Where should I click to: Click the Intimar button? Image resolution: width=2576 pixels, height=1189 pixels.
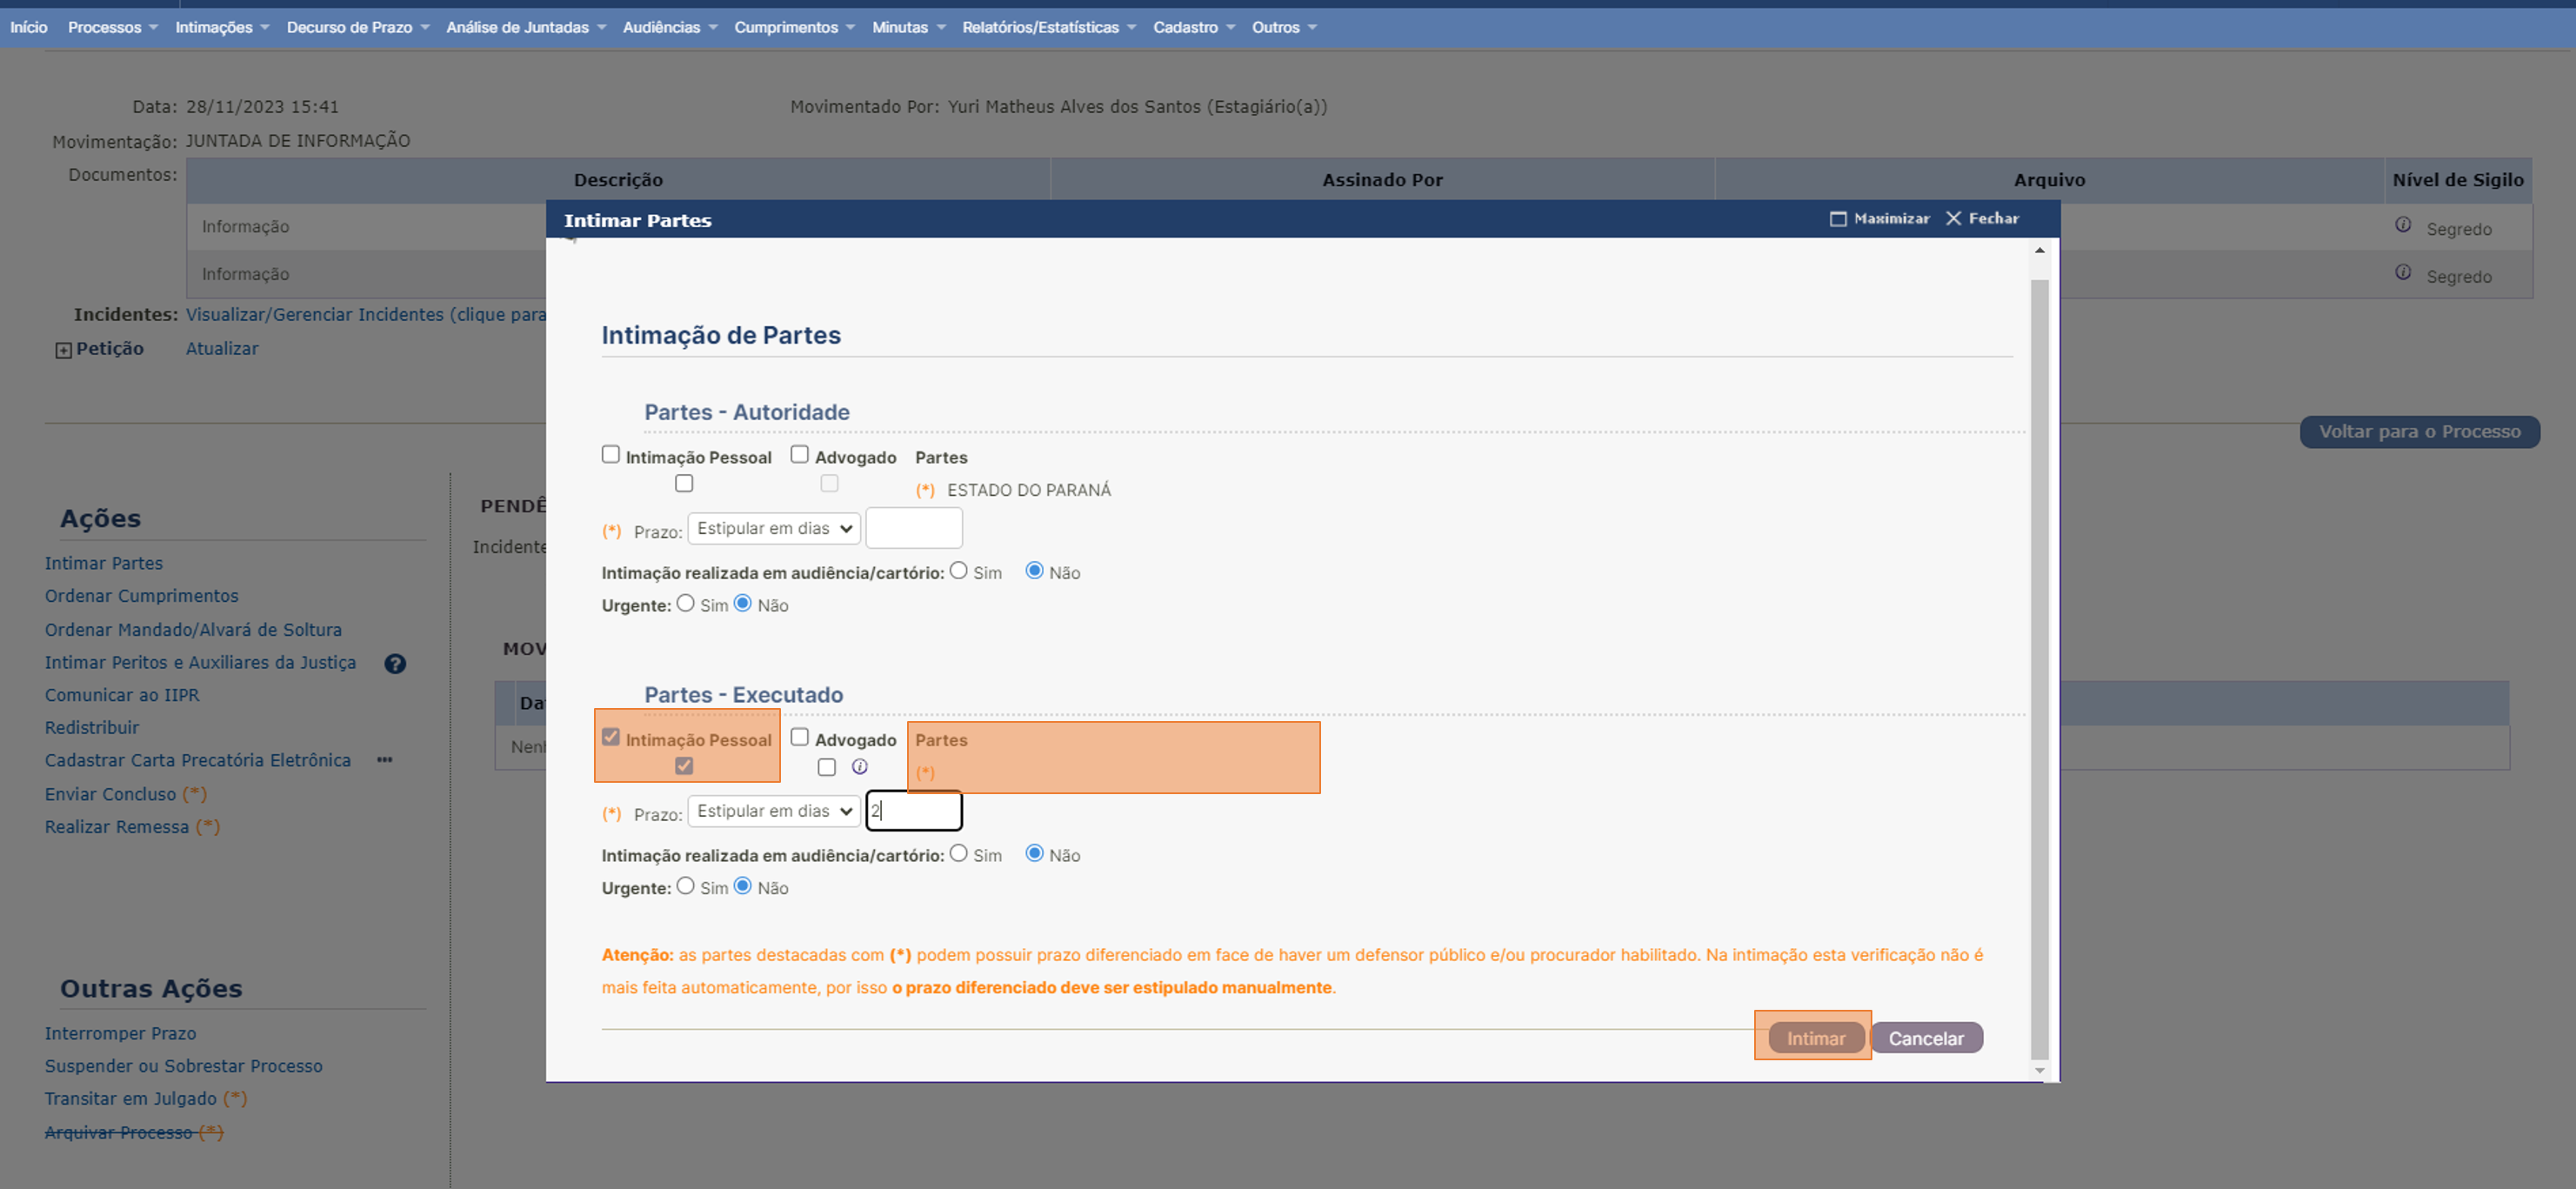tap(1816, 1038)
